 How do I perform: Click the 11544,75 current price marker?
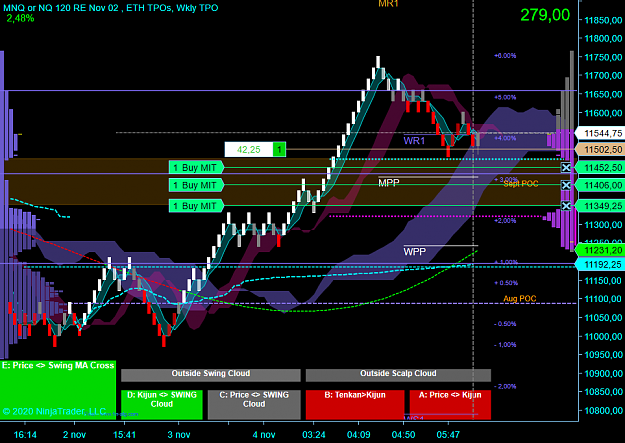coord(601,133)
